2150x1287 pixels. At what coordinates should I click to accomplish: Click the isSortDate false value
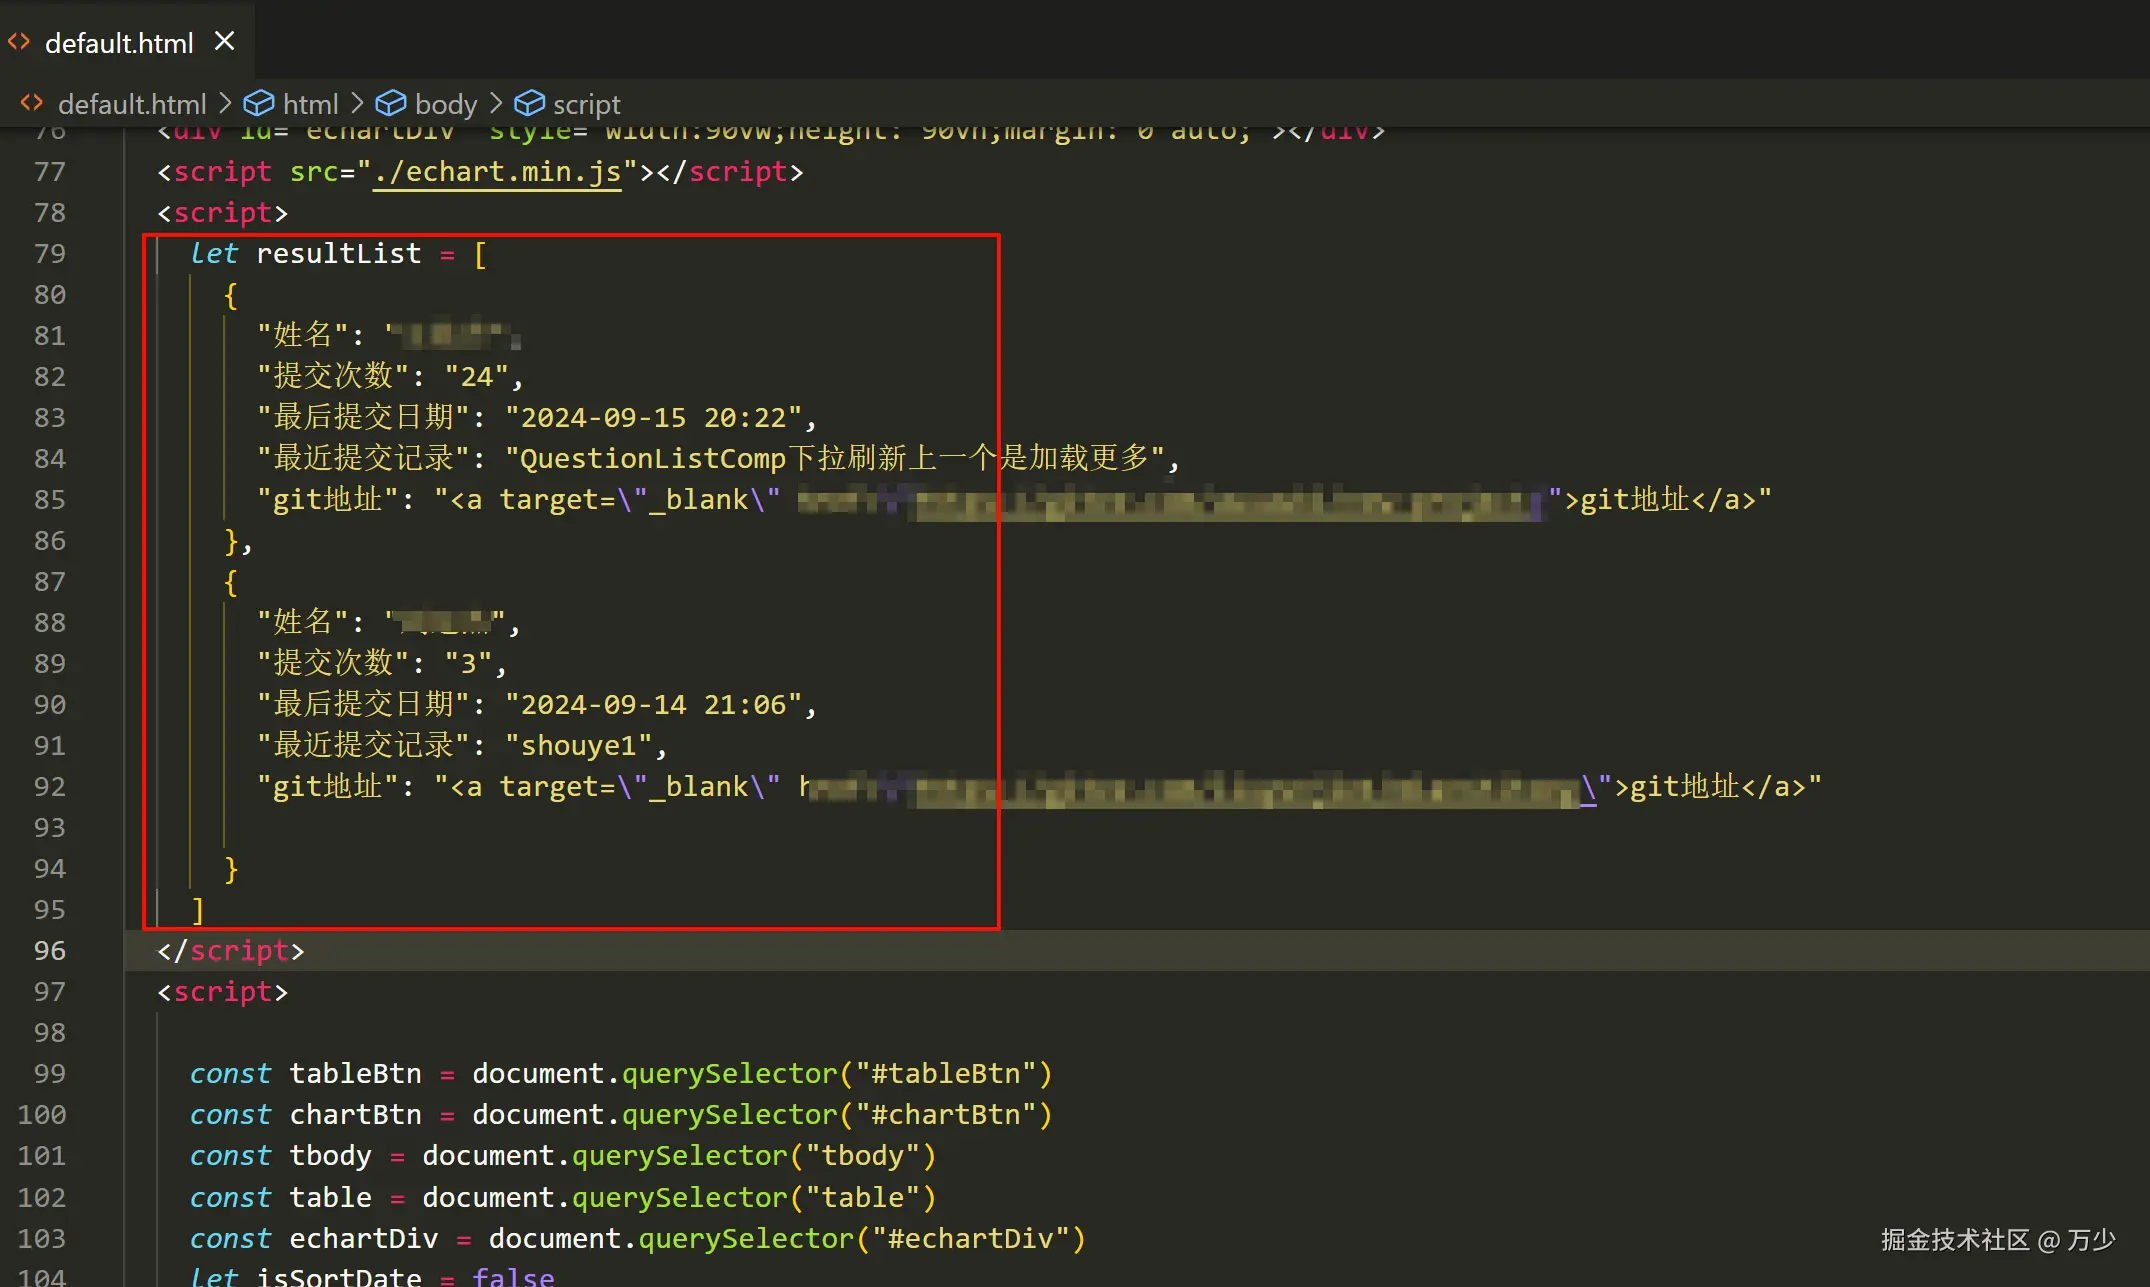(513, 1276)
